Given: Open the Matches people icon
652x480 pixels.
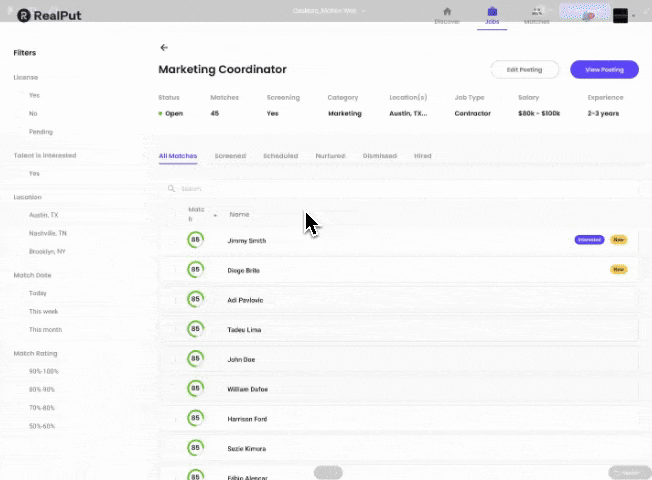Looking at the screenshot, I should (x=537, y=11).
